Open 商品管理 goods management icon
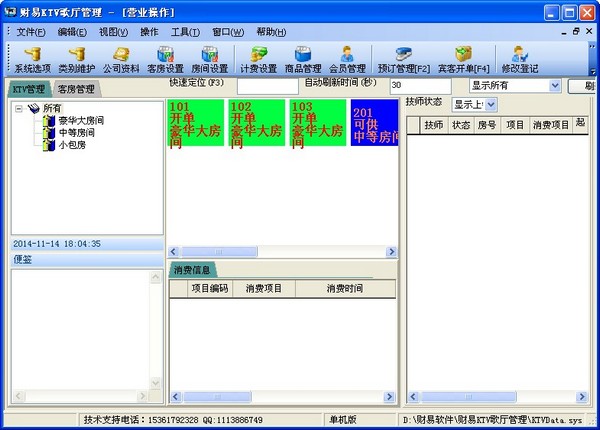Viewport: 600px width, 430px height. [303, 60]
